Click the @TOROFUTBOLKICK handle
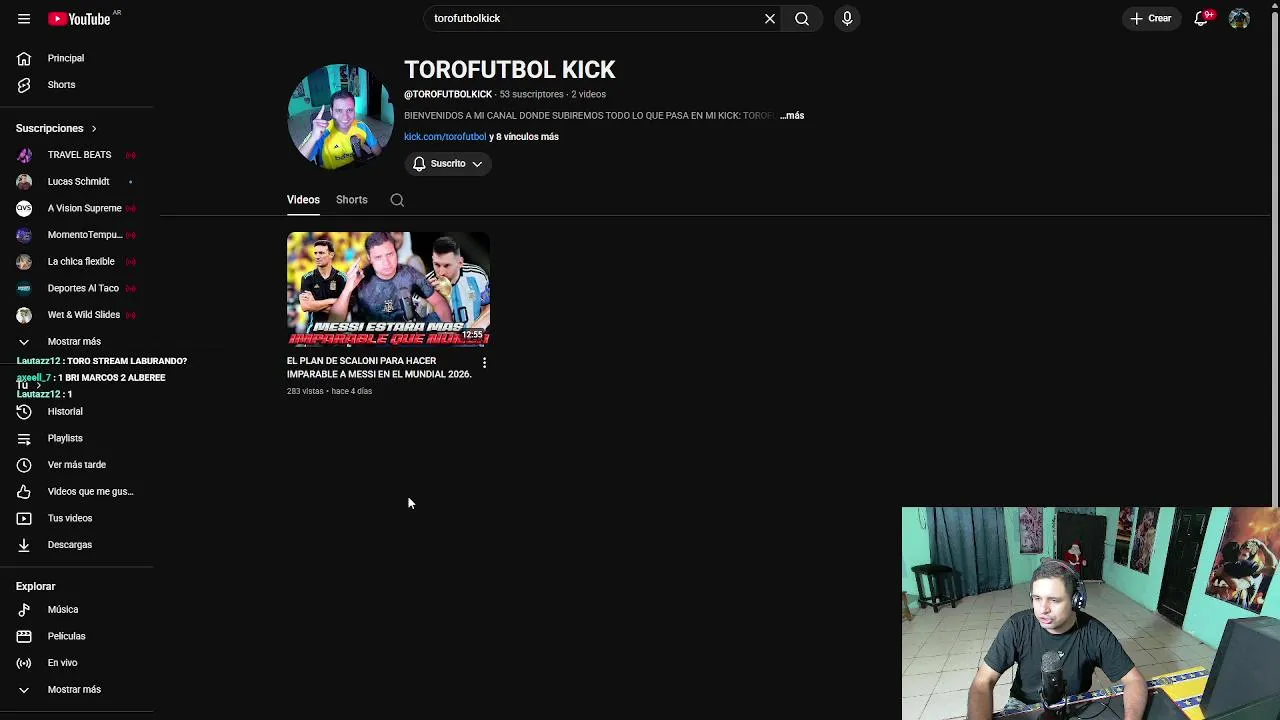The width and height of the screenshot is (1280, 720). (x=448, y=94)
